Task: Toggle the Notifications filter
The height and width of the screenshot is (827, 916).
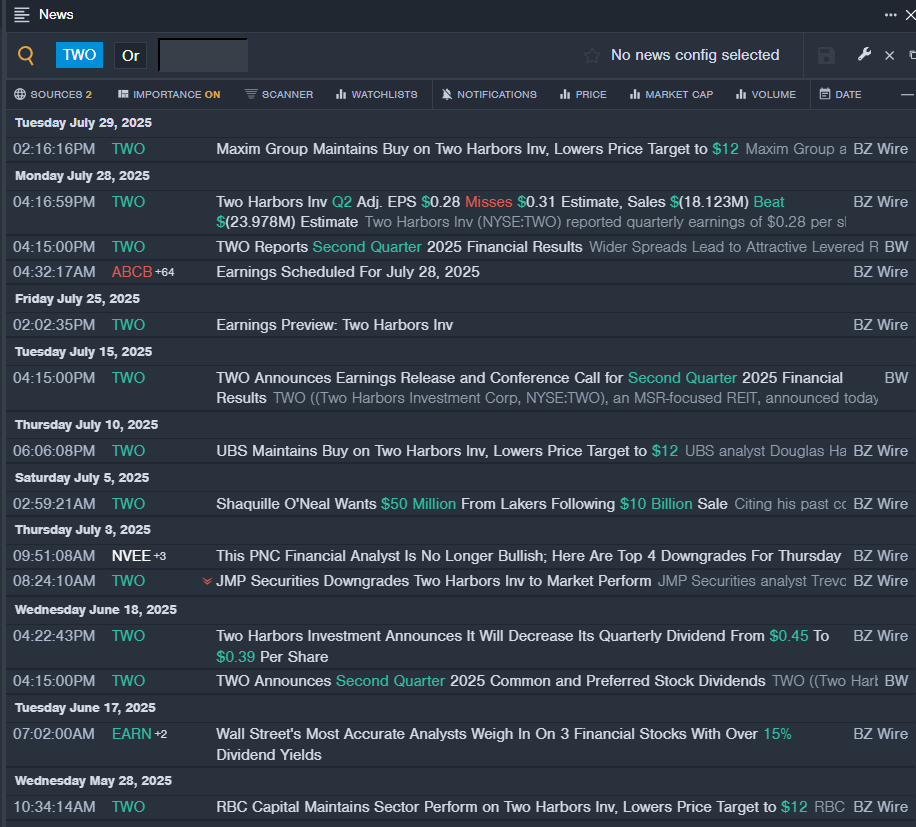Action: click(489, 95)
